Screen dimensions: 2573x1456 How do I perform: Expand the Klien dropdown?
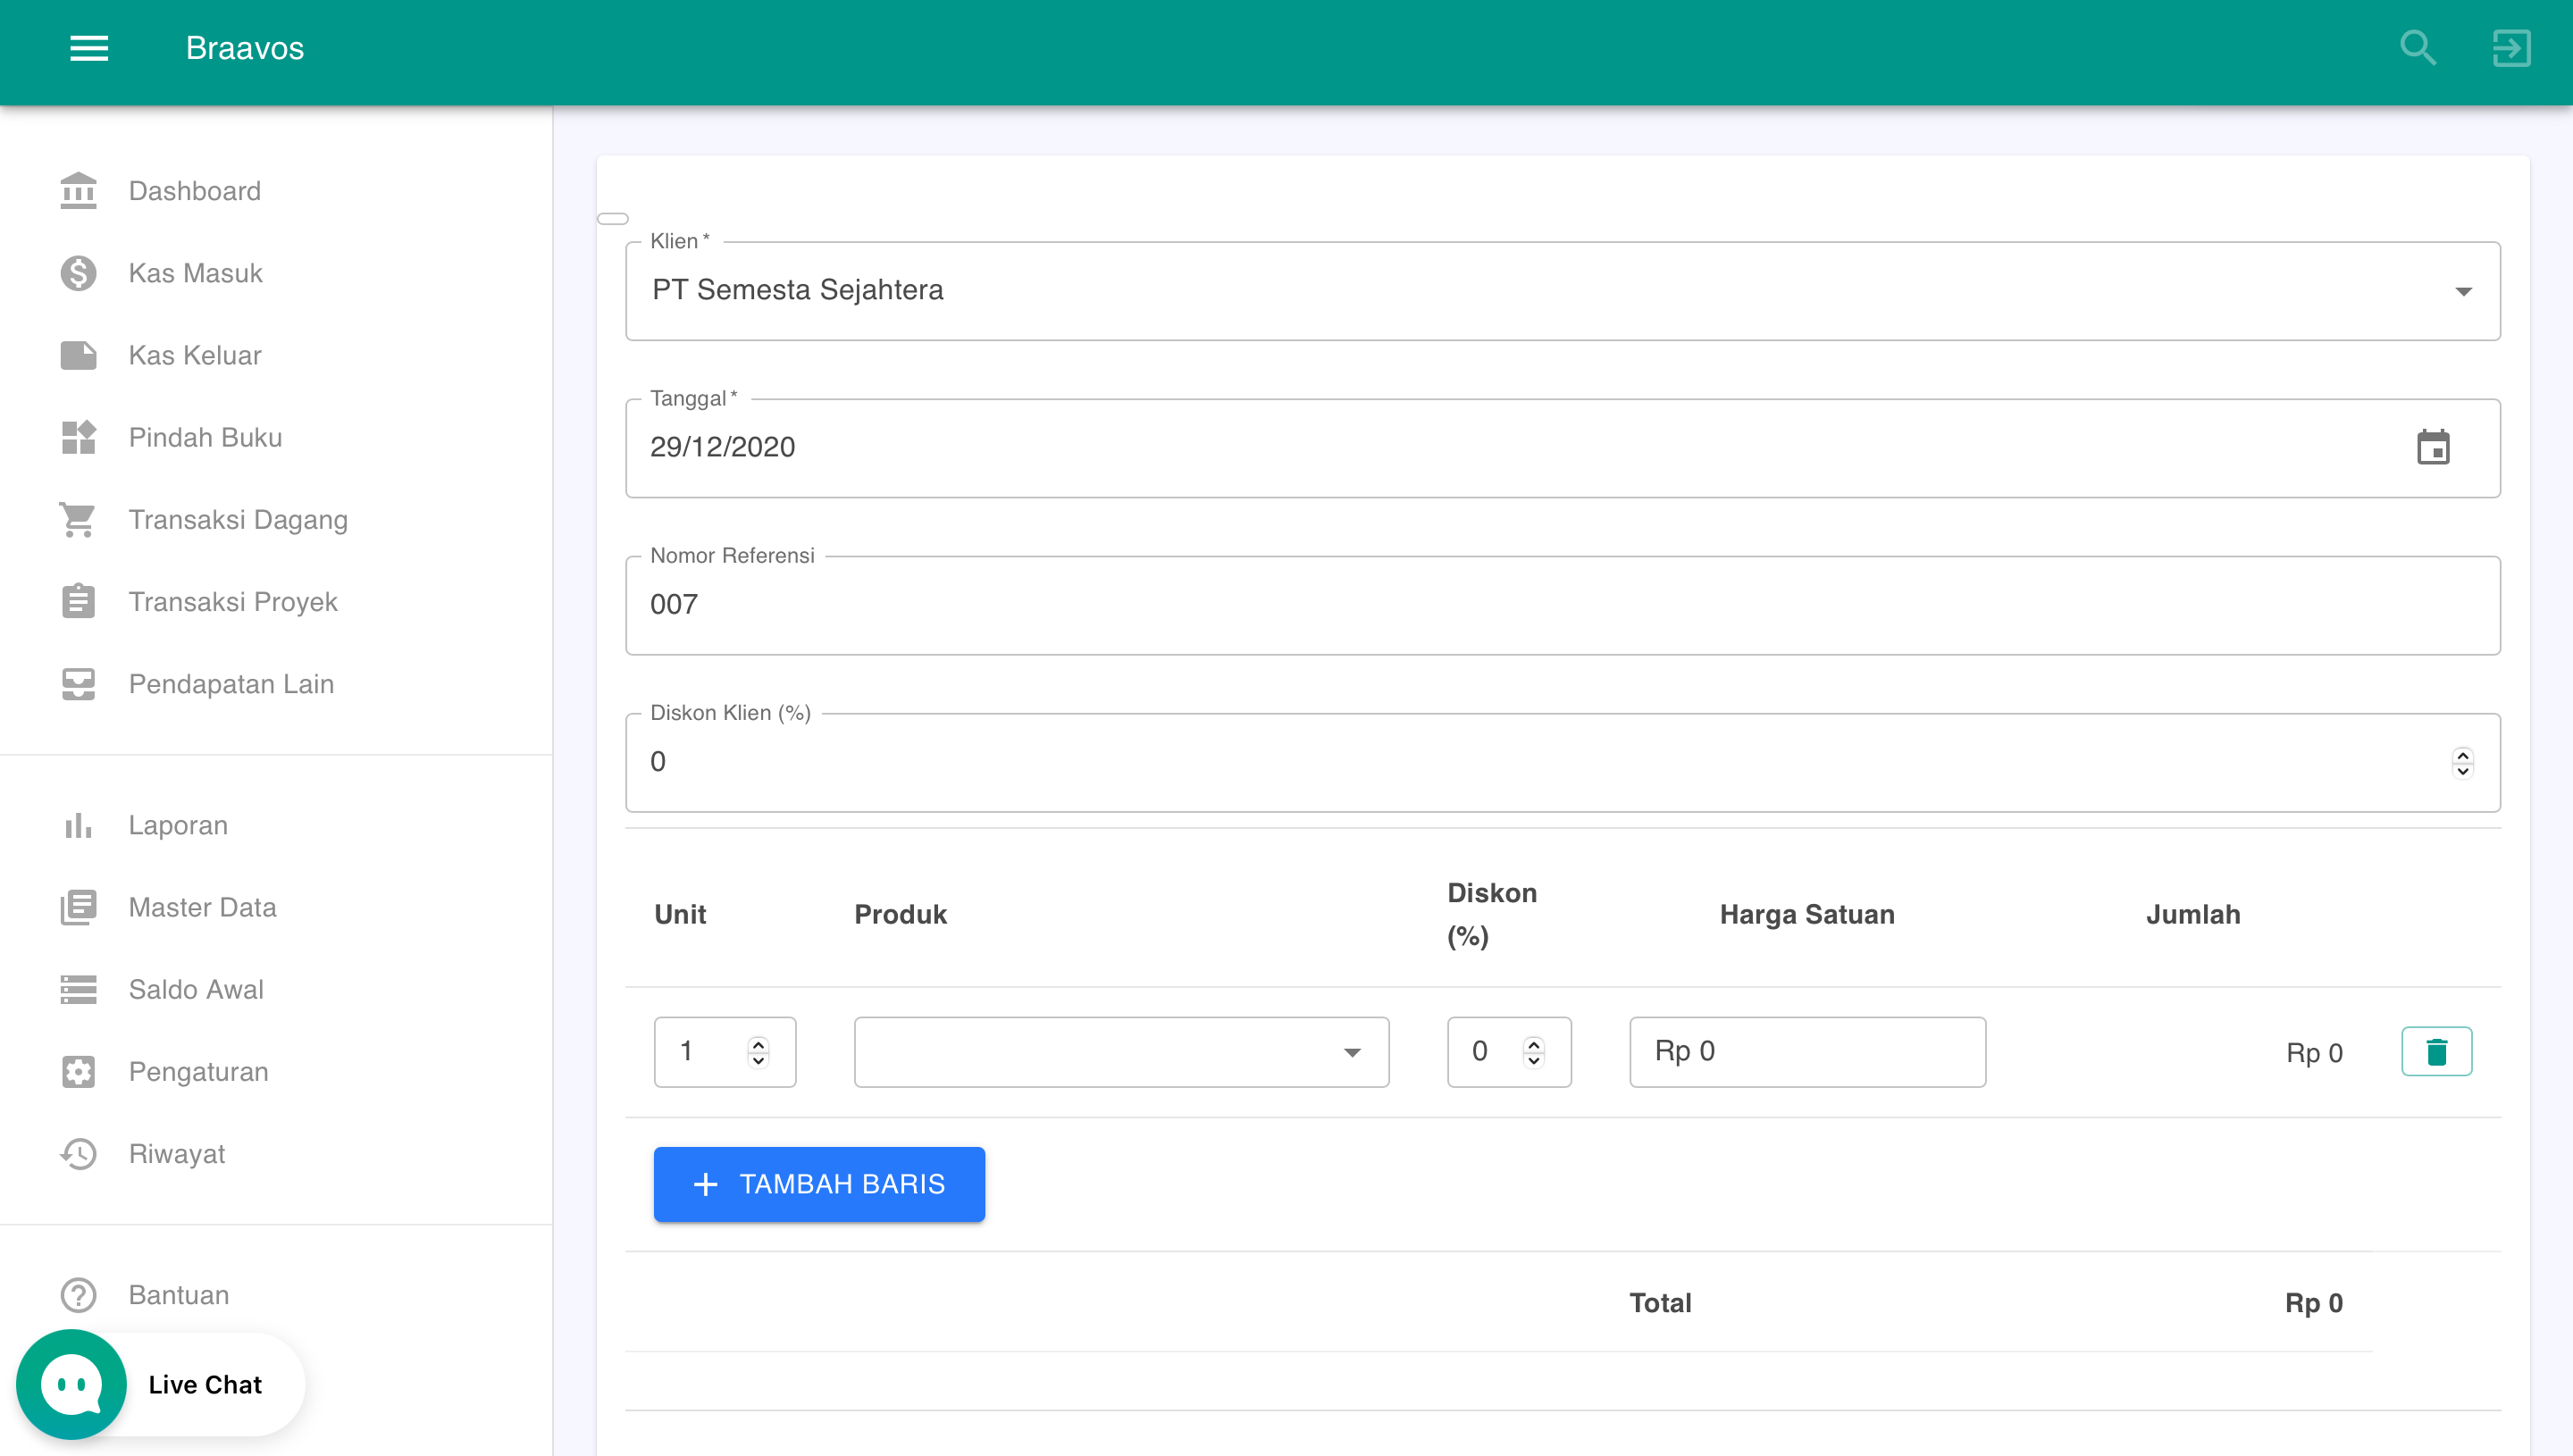pyautogui.click(x=2463, y=291)
